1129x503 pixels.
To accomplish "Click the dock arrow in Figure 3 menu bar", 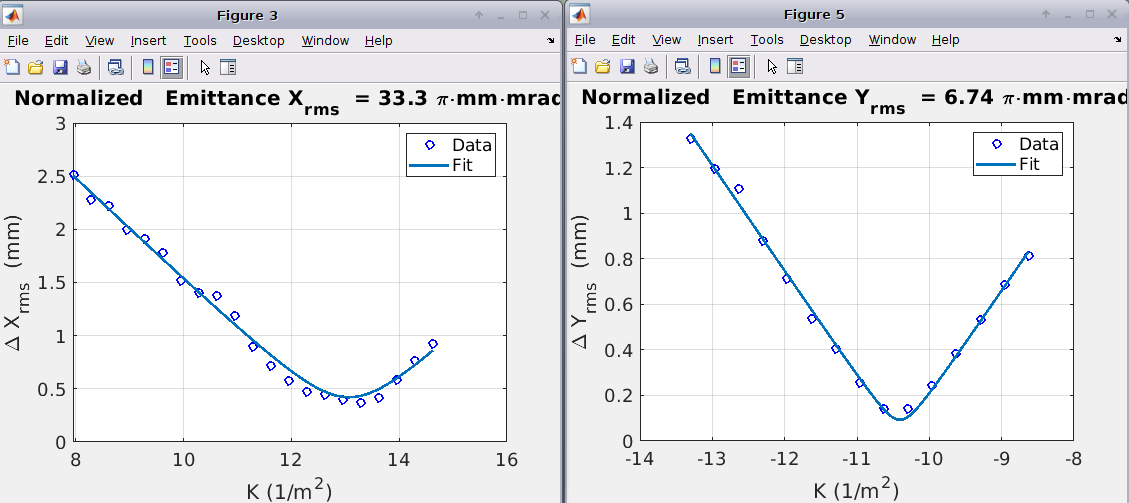I will click(x=551, y=41).
